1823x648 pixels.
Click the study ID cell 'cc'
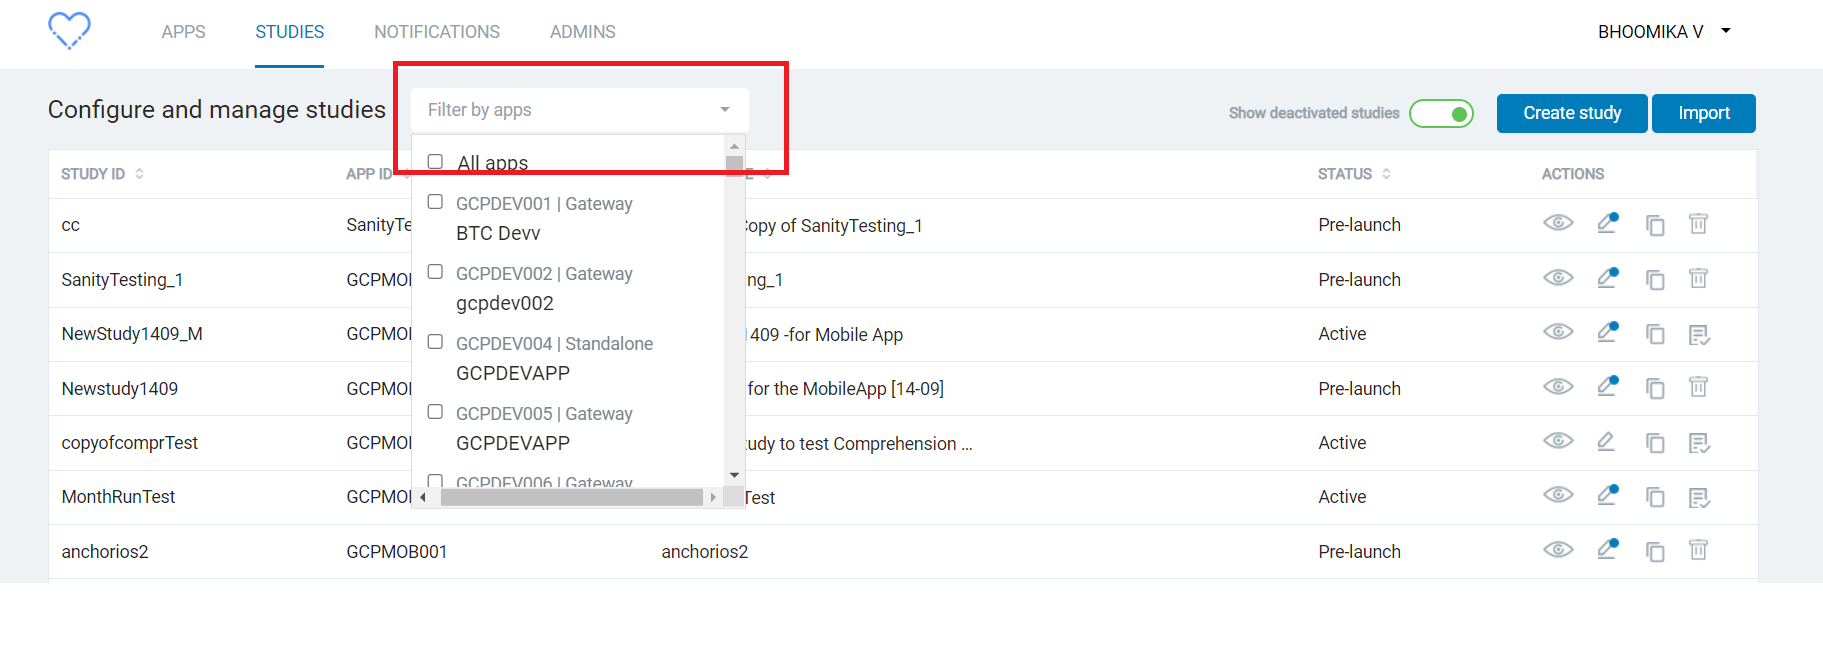[70, 225]
